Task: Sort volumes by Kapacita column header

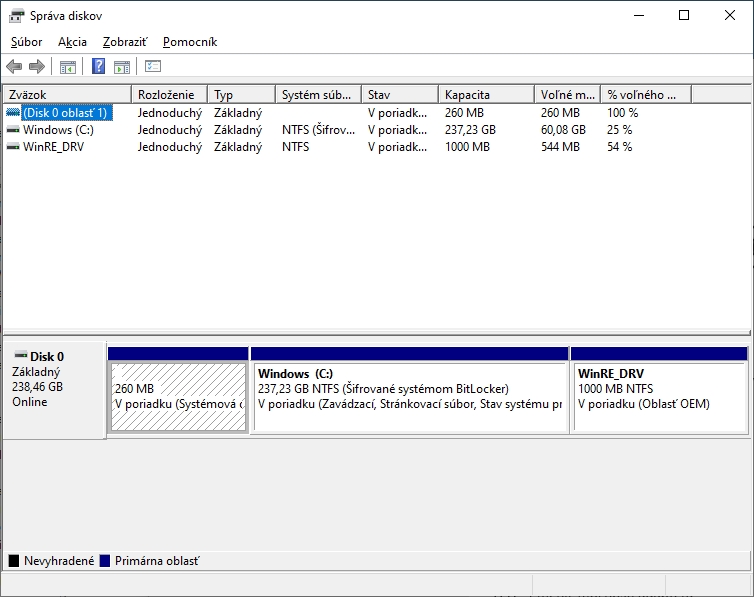Action: coord(486,95)
